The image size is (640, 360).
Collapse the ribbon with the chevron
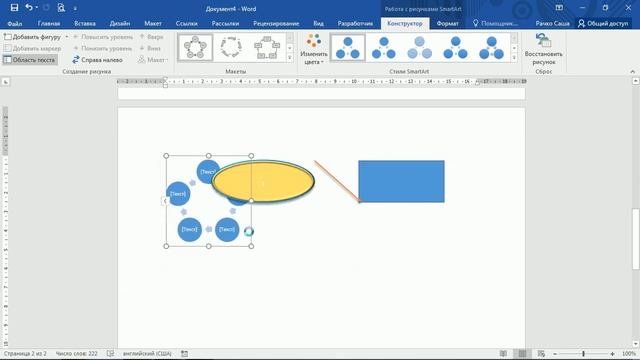coord(632,71)
